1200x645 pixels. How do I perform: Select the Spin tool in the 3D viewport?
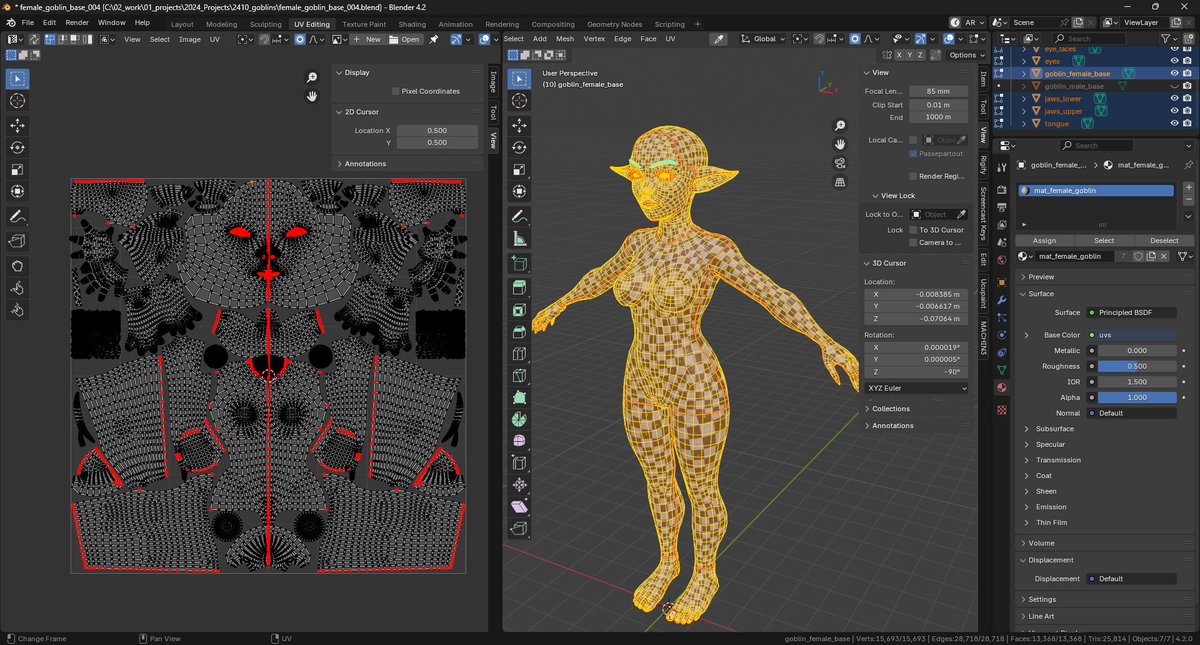pos(519,419)
